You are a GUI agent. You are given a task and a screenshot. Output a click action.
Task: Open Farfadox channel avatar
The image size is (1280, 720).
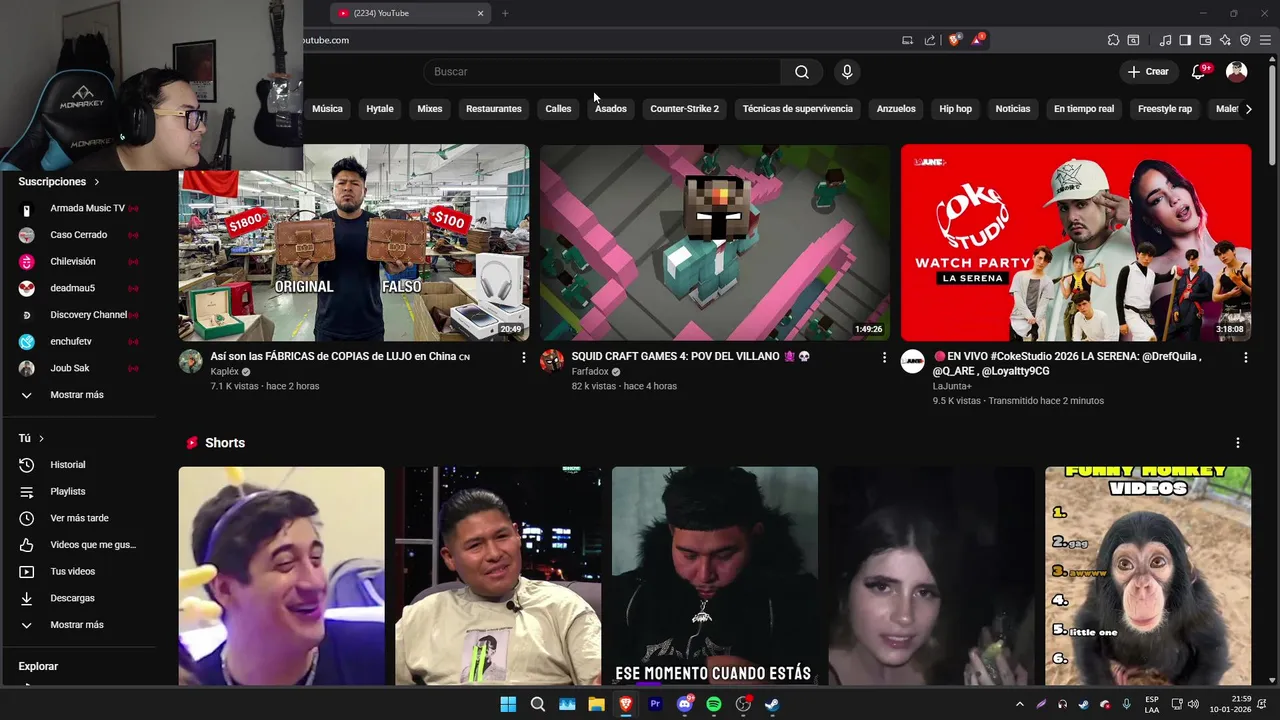[x=552, y=361]
